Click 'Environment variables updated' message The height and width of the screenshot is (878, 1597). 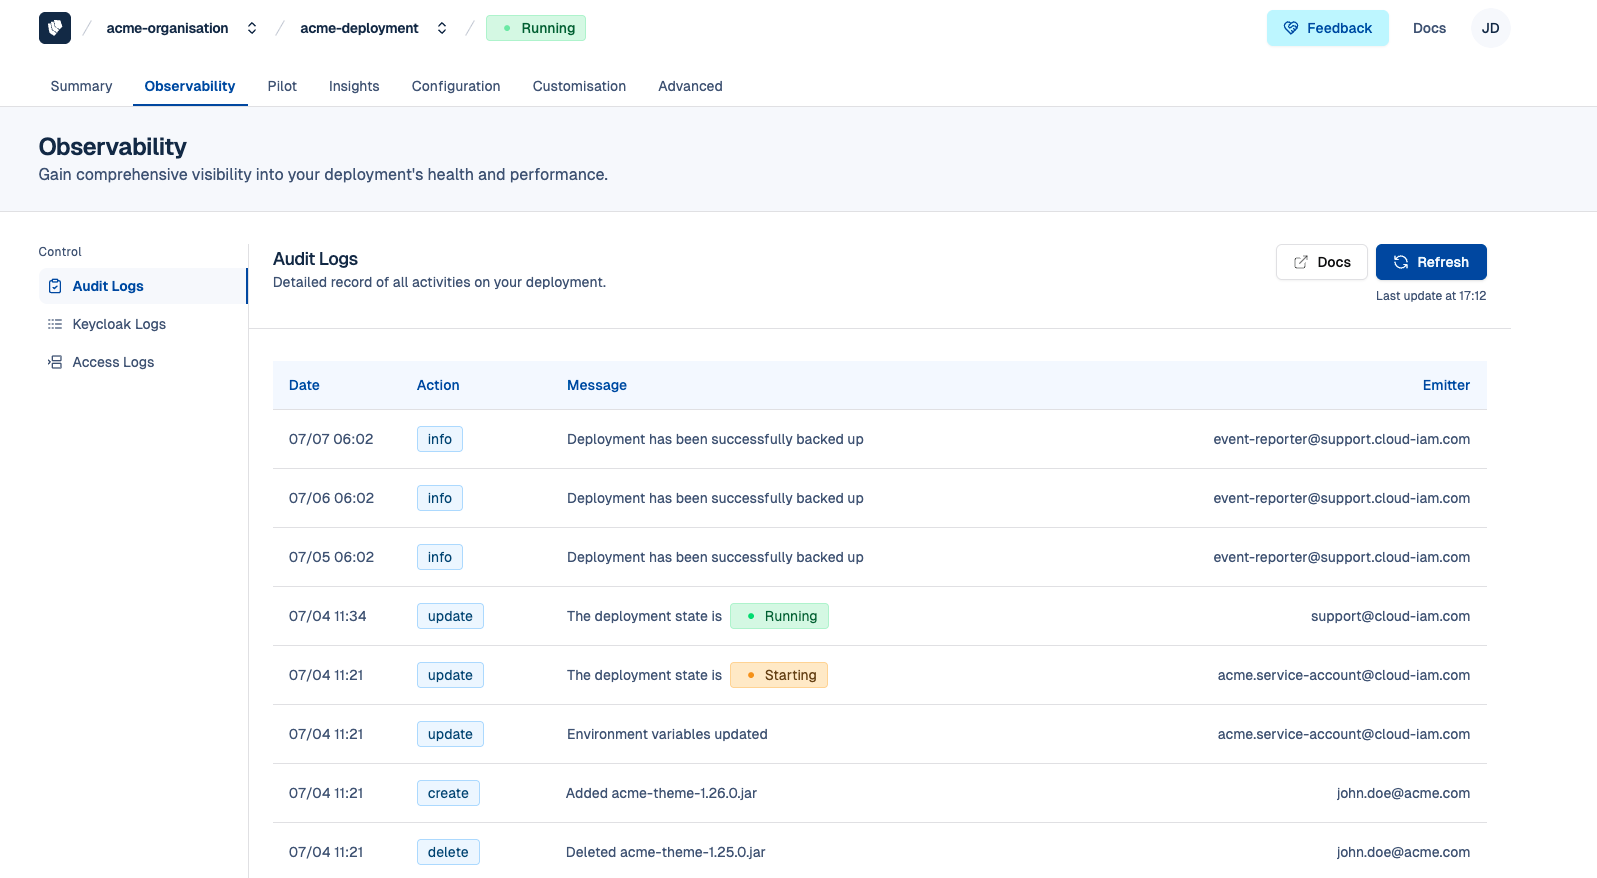tap(667, 734)
